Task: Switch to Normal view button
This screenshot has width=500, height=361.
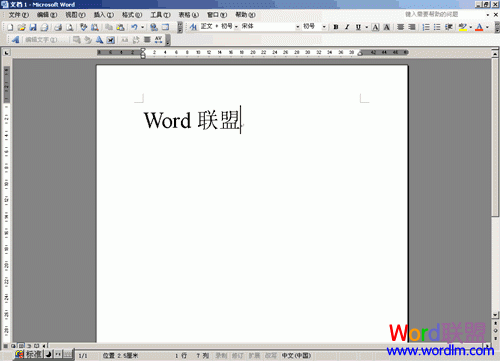Action: coord(6,346)
